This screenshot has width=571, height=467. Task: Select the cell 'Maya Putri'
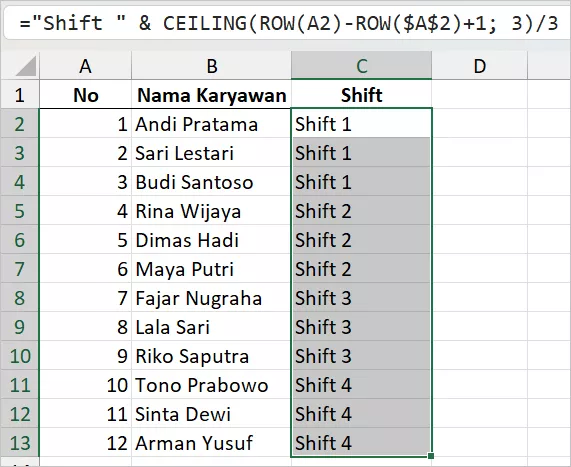[x=211, y=269]
